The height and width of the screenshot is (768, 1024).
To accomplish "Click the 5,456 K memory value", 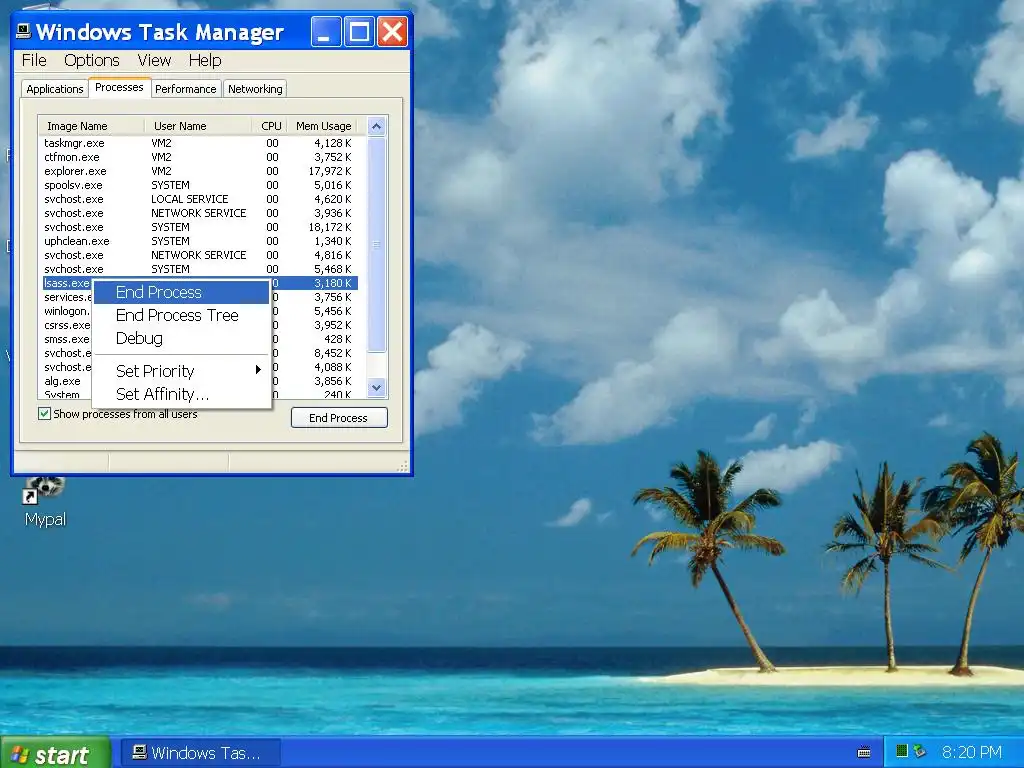I will (332, 312).
